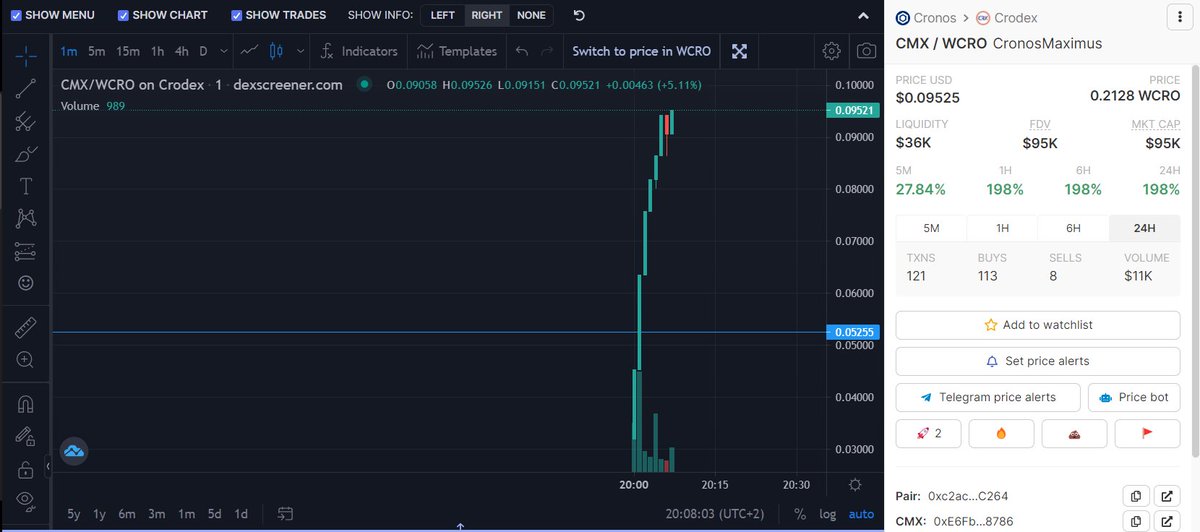Set show info to RIGHT

point(487,16)
